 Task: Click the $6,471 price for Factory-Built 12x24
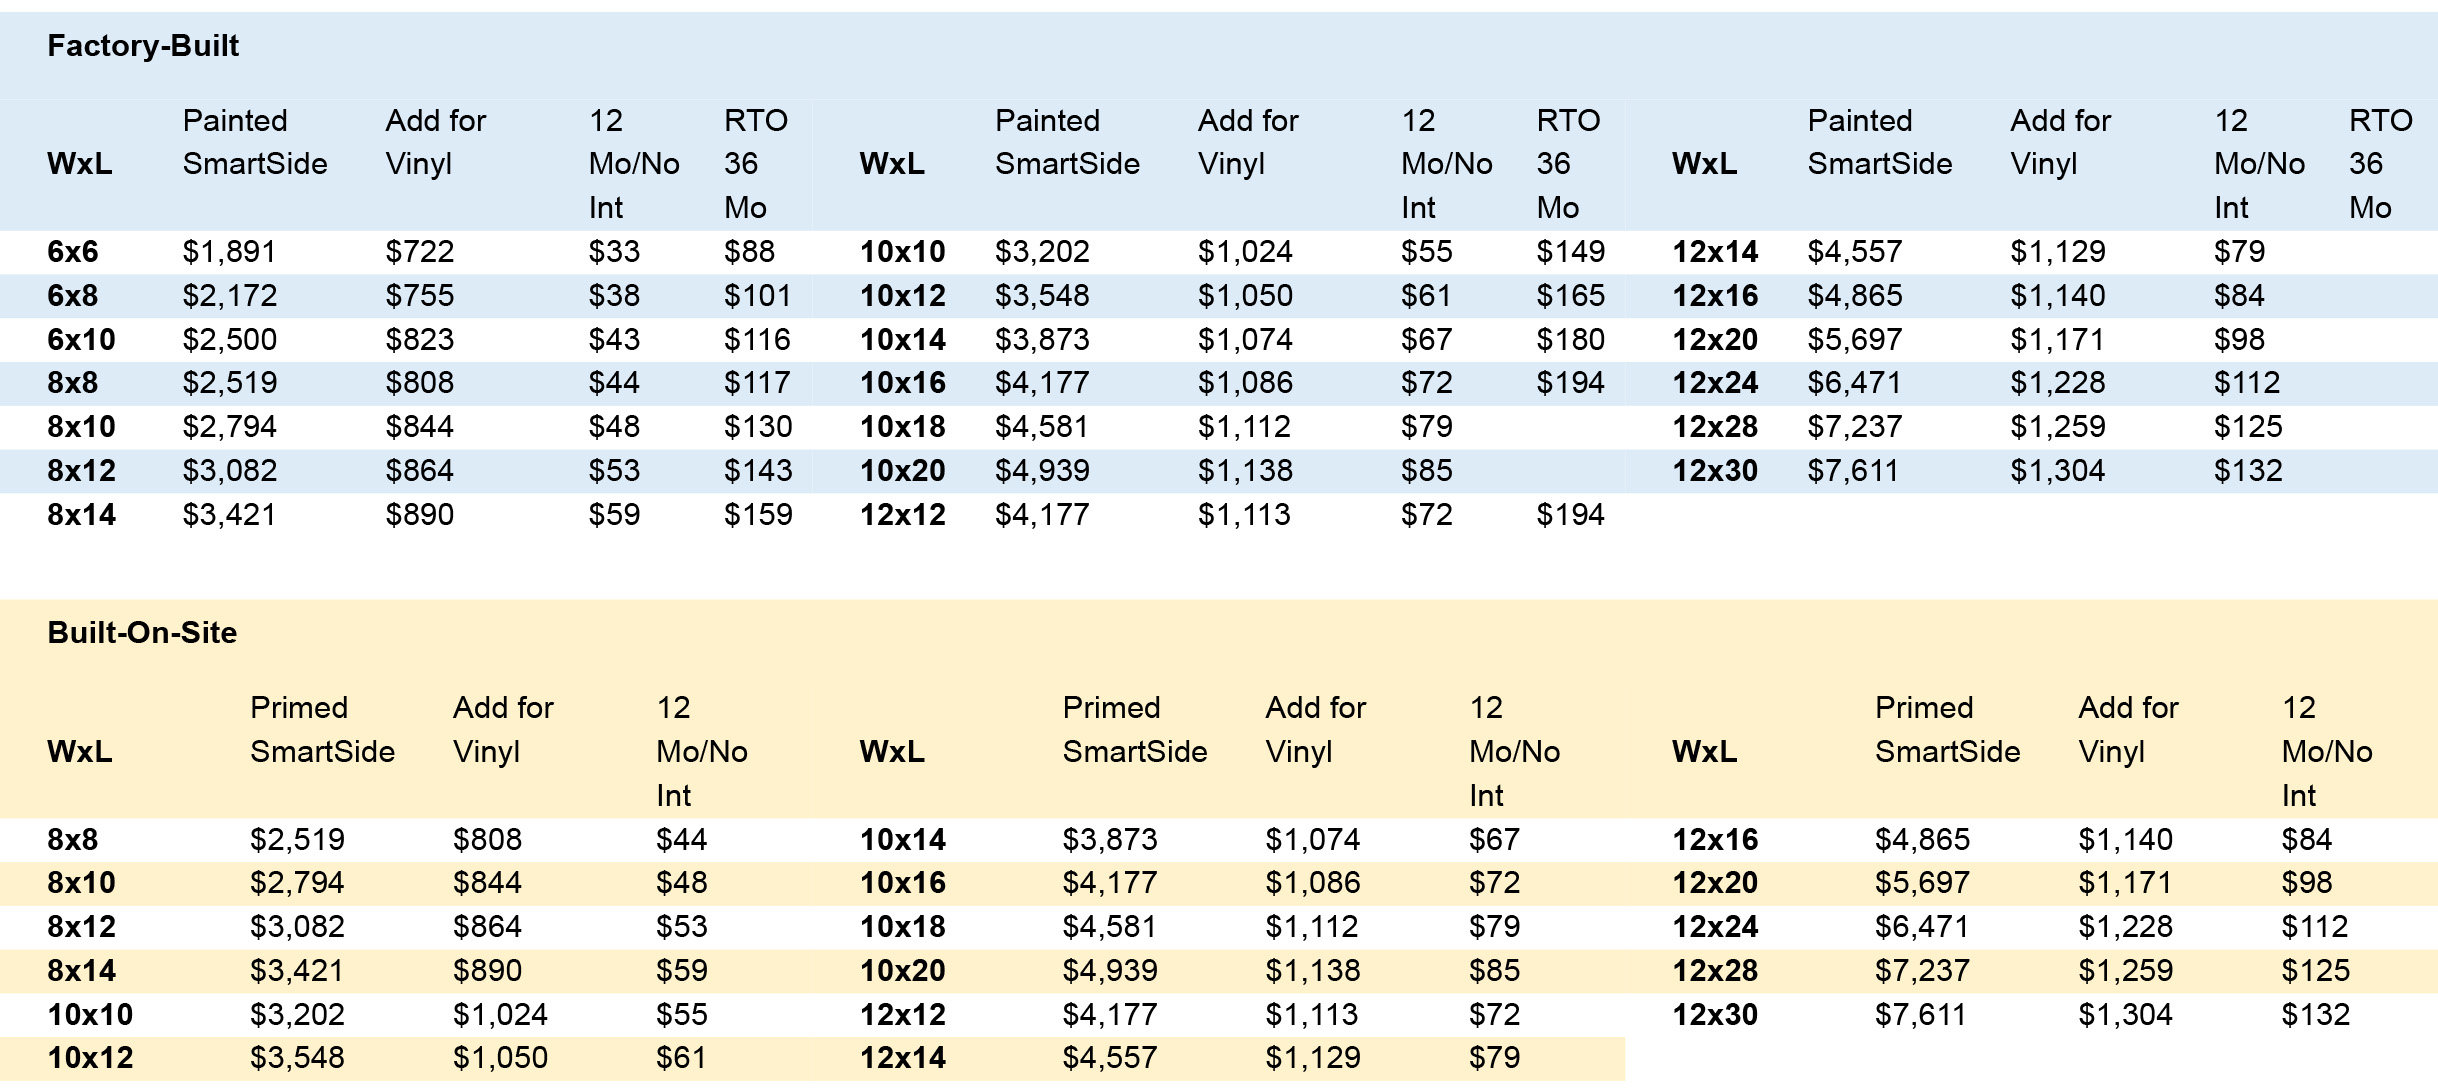(x=1854, y=383)
